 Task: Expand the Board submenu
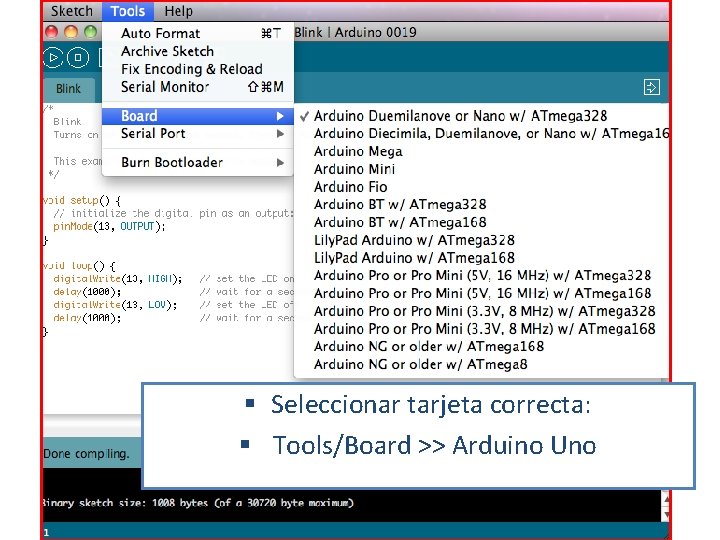pyautogui.click(x=197, y=116)
